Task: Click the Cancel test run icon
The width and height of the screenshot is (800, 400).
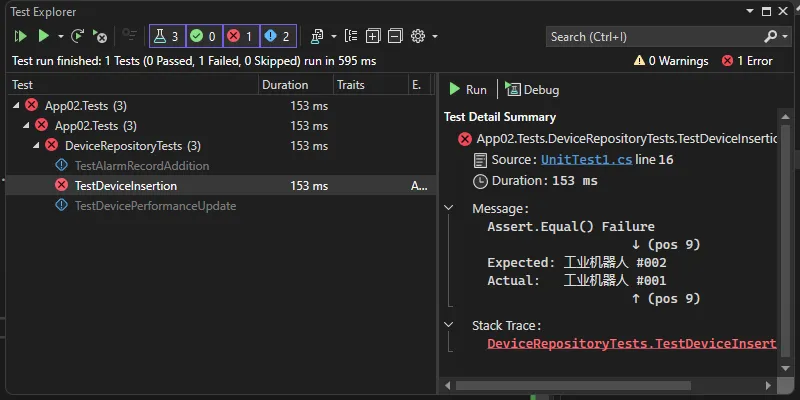Action: pyautogui.click(x=100, y=36)
